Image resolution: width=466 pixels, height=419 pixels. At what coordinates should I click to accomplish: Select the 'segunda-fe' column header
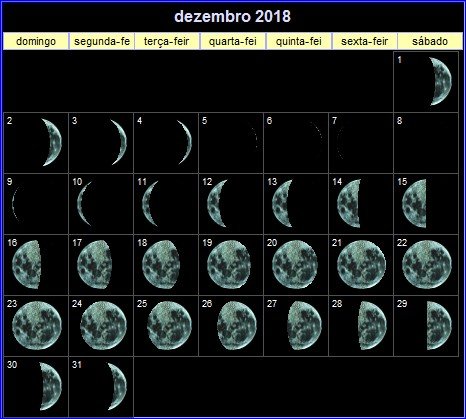point(102,41)
